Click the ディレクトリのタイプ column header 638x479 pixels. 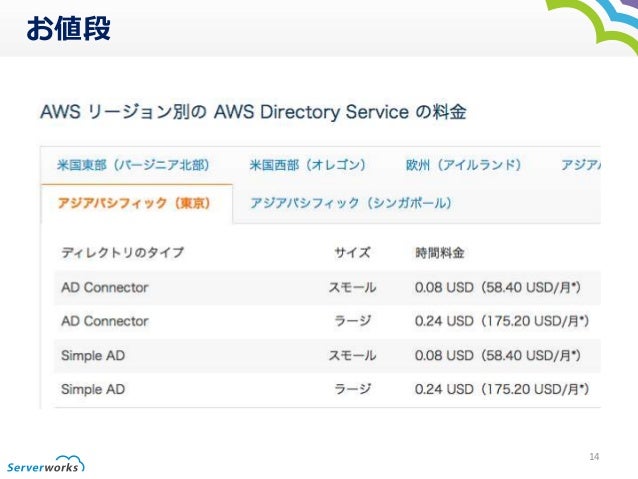point(122,253)
